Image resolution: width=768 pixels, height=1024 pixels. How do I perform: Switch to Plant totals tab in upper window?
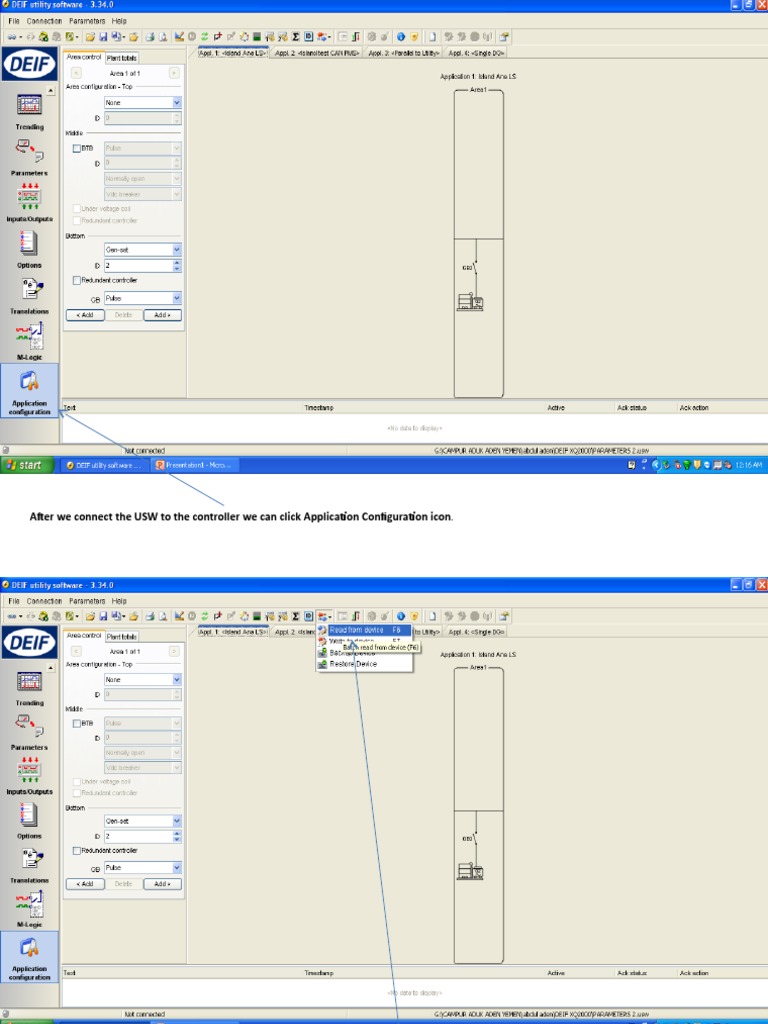[x=121, y=58]
